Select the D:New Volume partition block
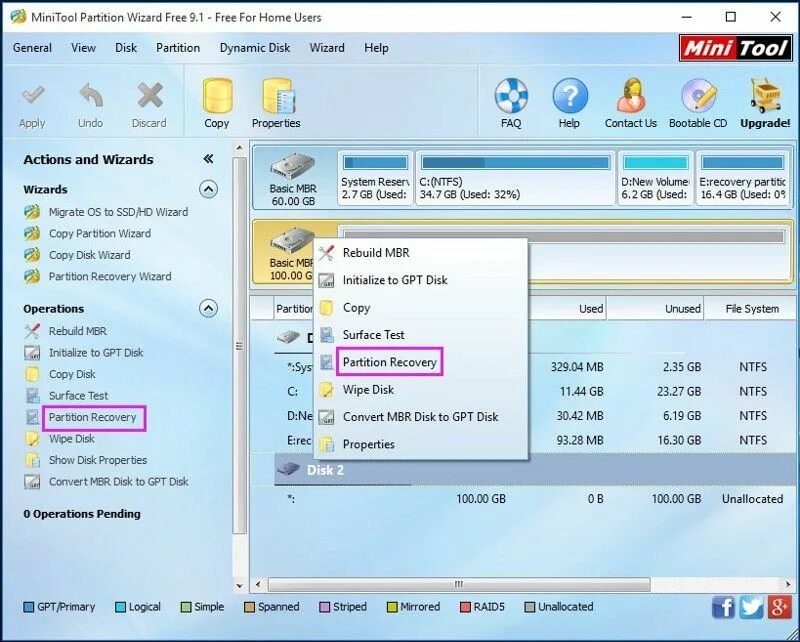The height and width of the screenshot is (642, 800). point(656,178)
